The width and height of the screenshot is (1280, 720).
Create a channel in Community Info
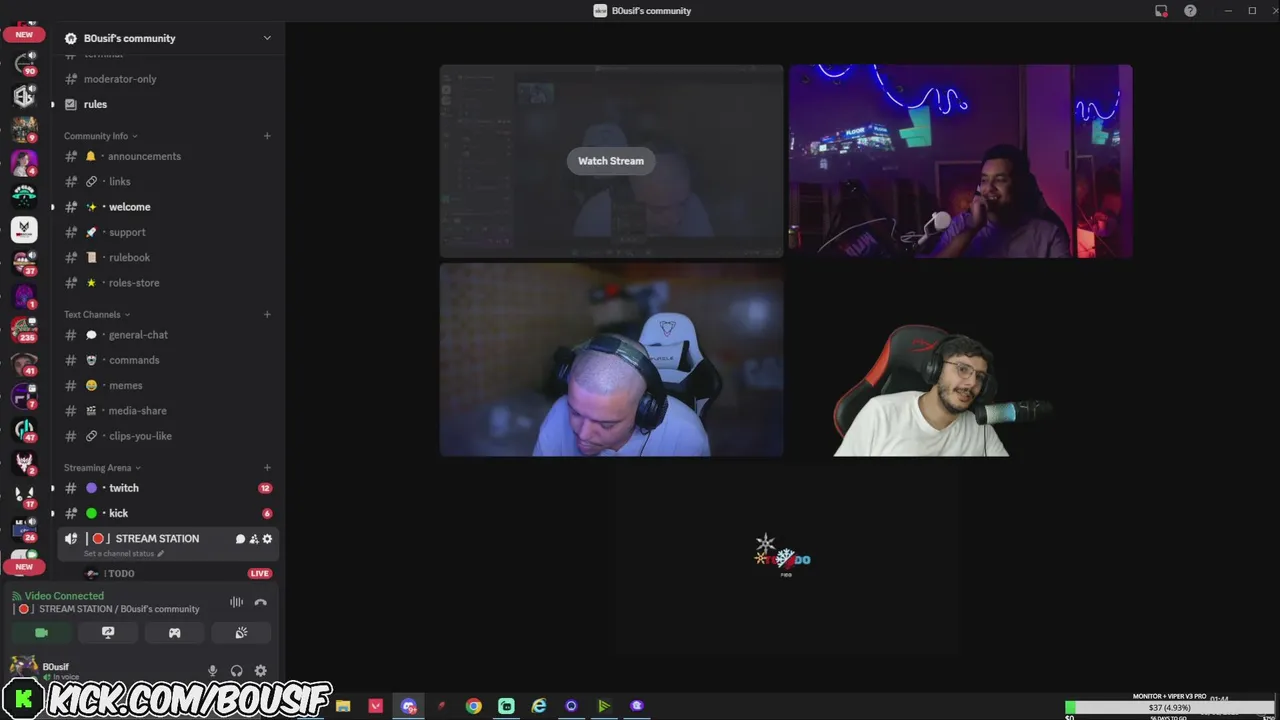click(267, 136)
